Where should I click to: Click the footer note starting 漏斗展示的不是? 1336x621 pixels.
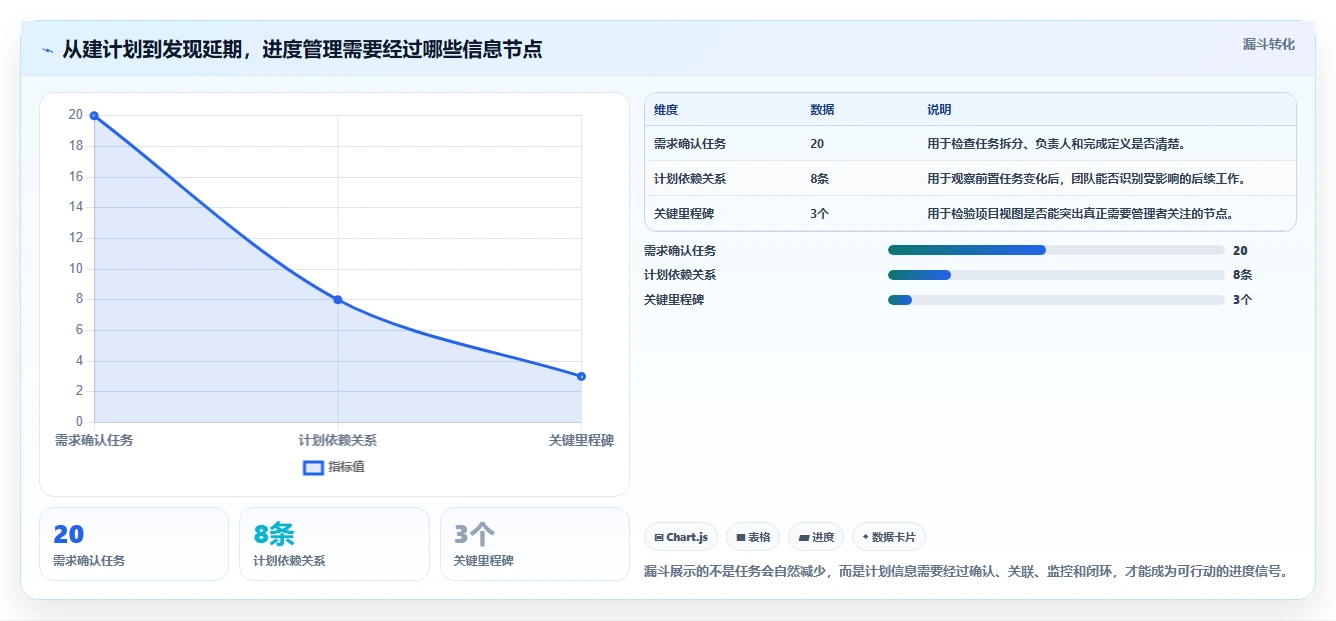click(966, 572)
